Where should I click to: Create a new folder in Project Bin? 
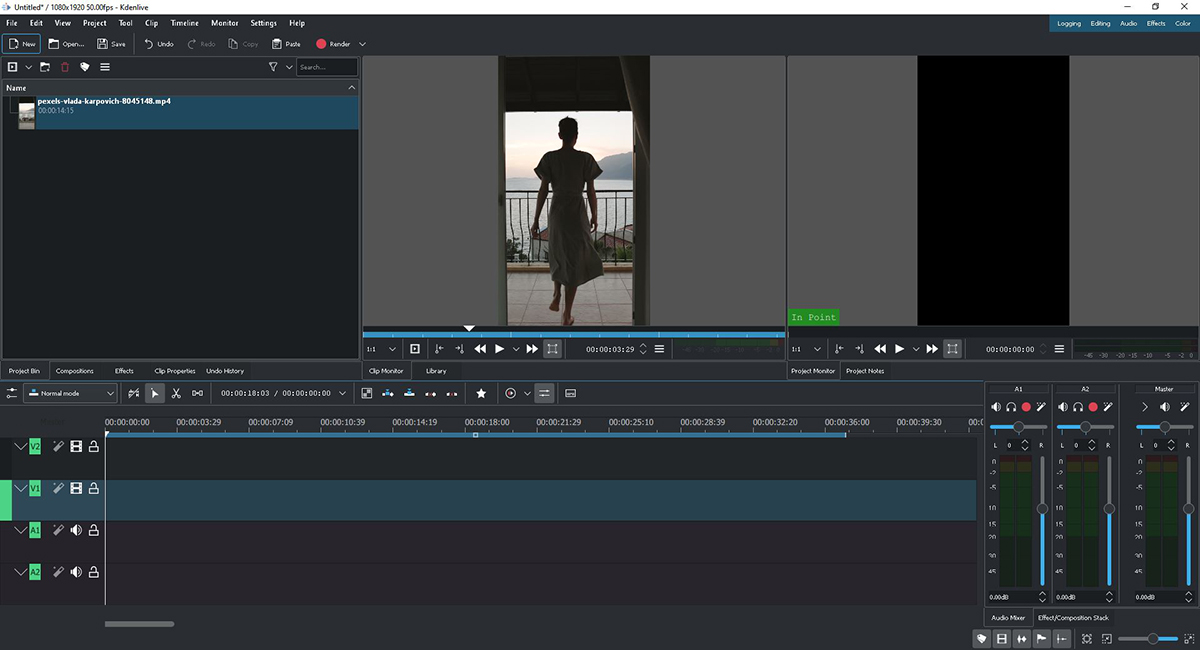45,67
